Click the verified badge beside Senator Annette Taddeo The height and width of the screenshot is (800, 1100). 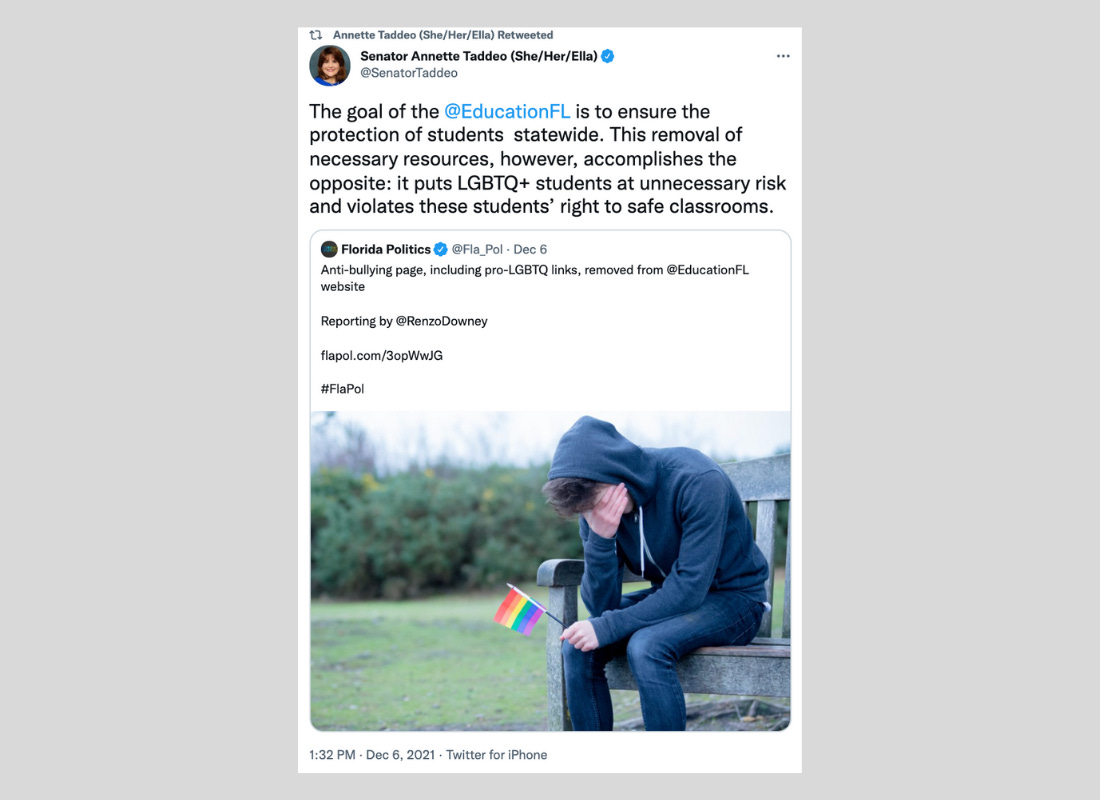(608, 56)
